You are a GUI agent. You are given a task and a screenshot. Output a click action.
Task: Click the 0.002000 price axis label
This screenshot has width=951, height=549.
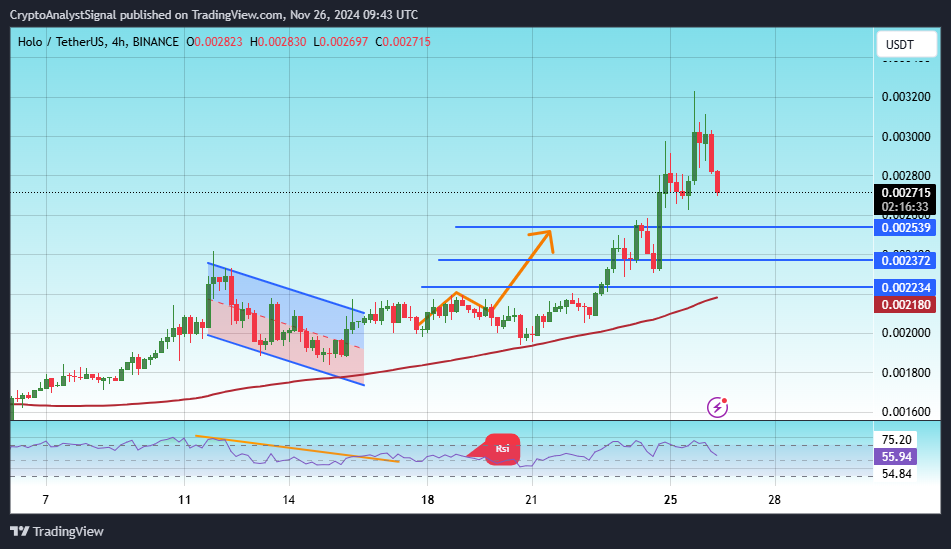point(906,333)
